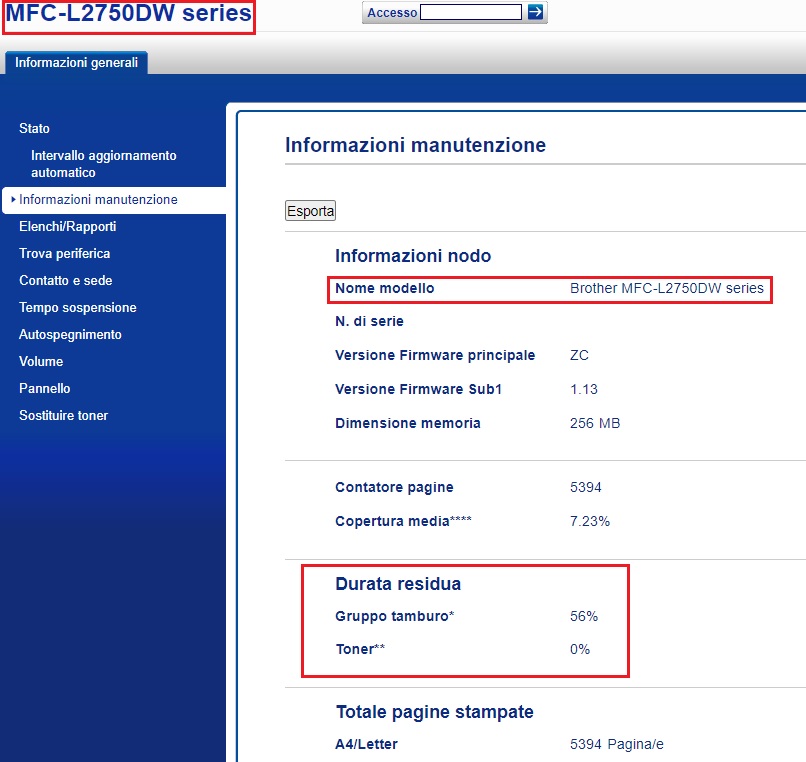Click the Durata residua heading
Image resolution: width=806 pixels, height=762 pixels.
click(x=398, y=584)
